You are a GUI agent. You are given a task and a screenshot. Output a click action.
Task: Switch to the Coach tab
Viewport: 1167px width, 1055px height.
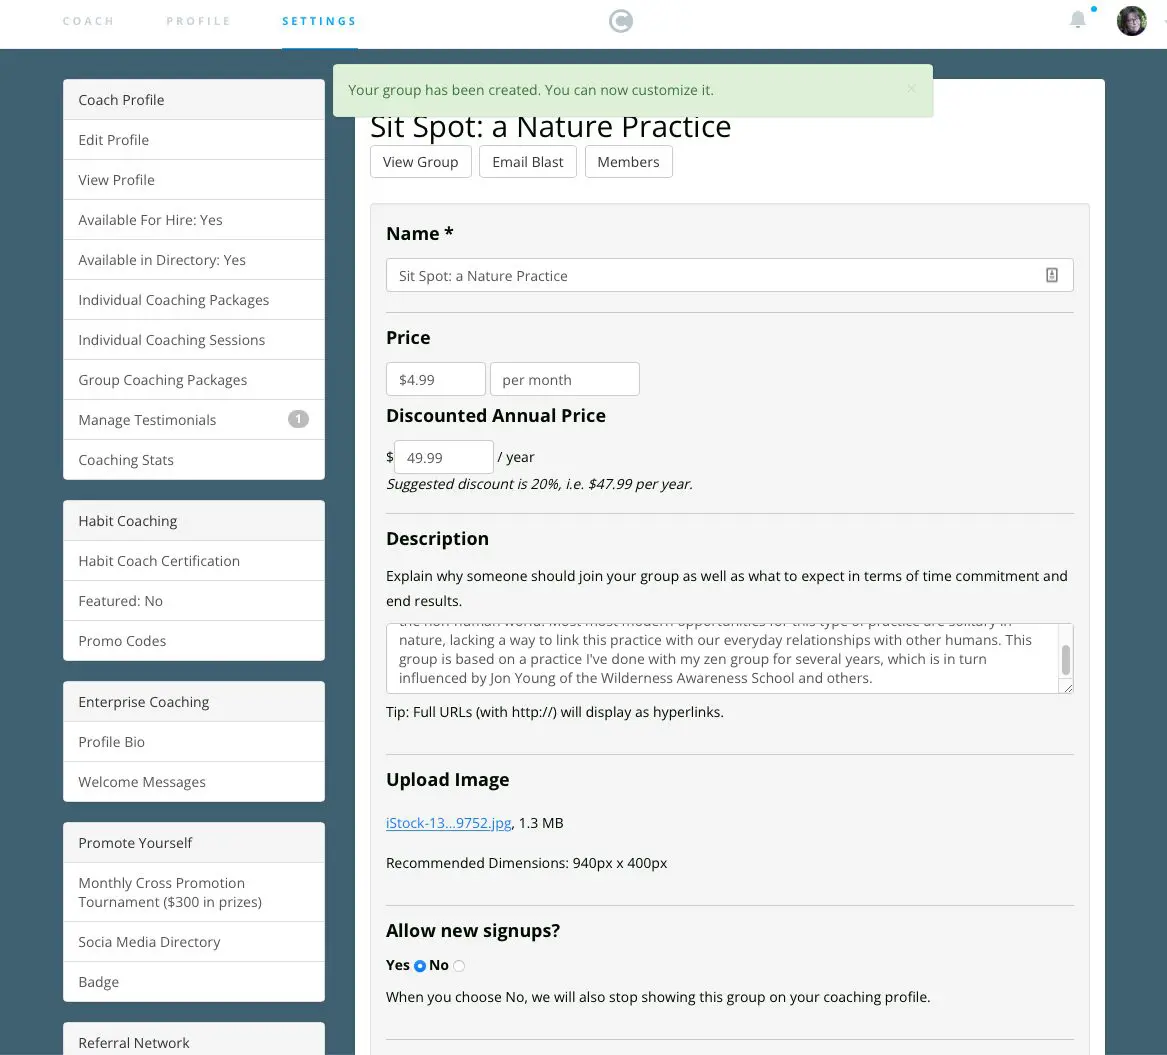(x=89, y=21)
